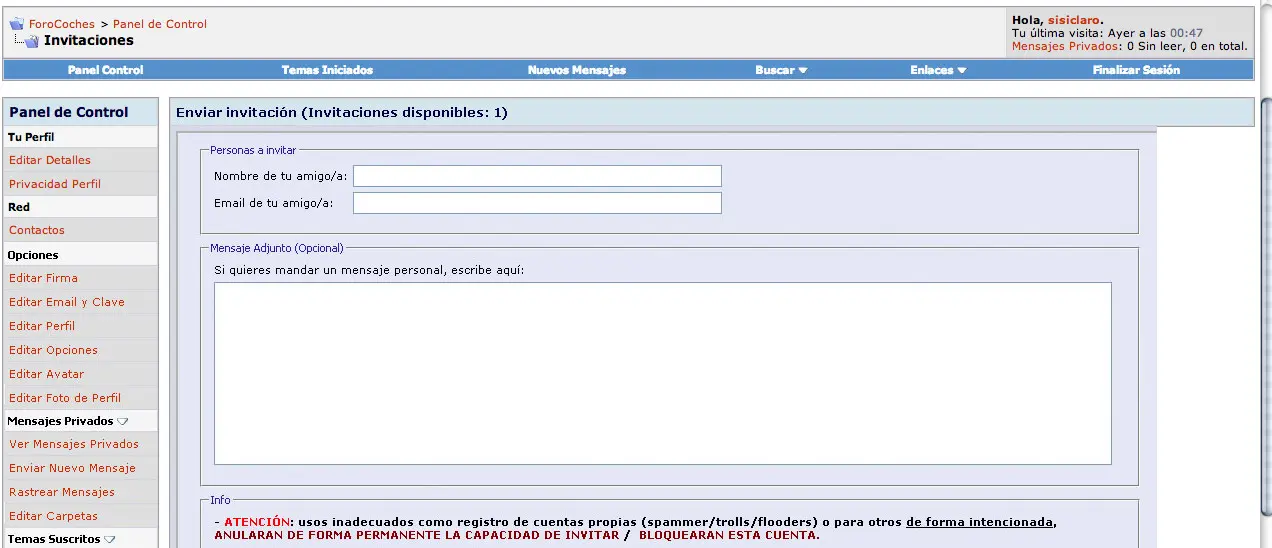Click the Tu Perfil section heading
This screenshot has height=548, width=1272.
tap(31, 137)
